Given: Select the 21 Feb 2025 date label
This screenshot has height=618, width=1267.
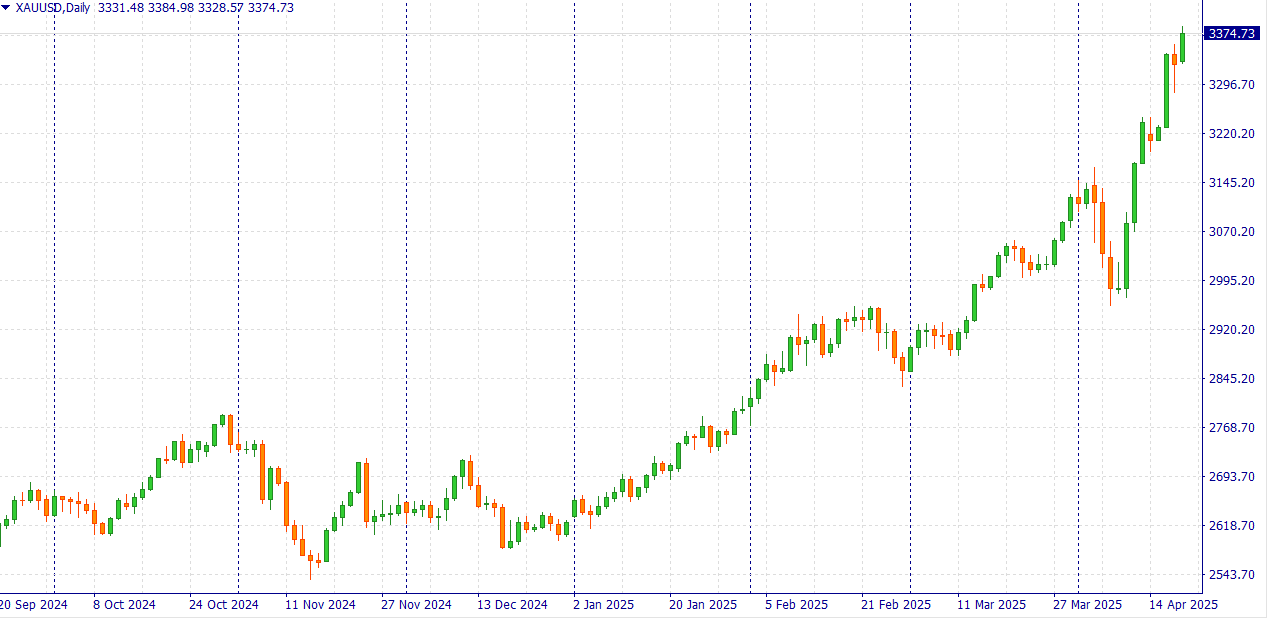Looking at the screenshot, I should pyautogui.click(x=895, y=605).
